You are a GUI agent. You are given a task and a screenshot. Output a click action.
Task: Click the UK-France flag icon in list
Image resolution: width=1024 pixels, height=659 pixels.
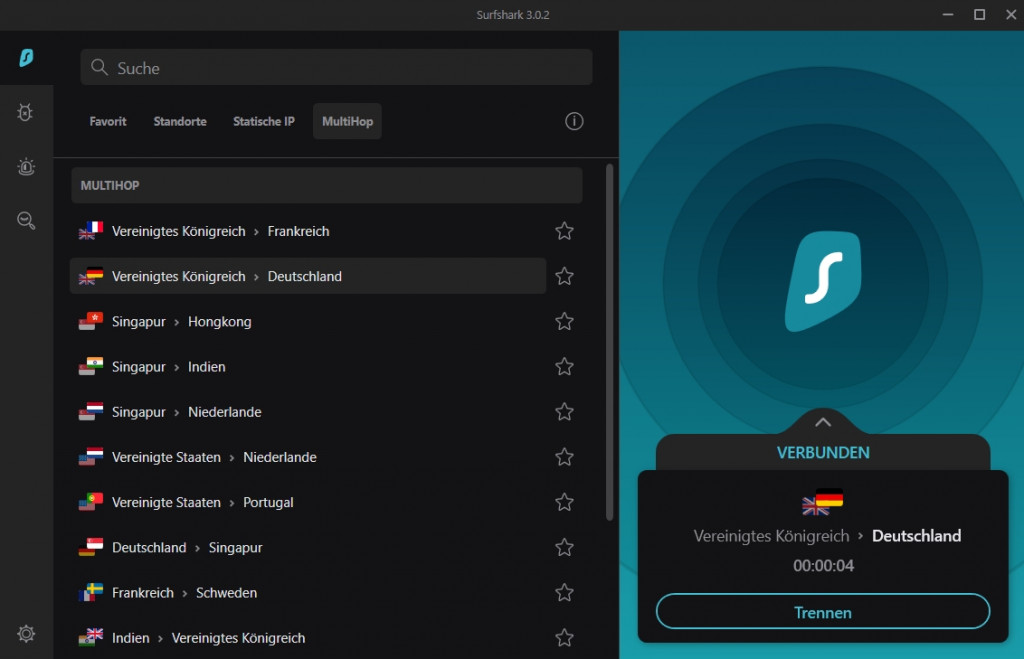(91, 231)
